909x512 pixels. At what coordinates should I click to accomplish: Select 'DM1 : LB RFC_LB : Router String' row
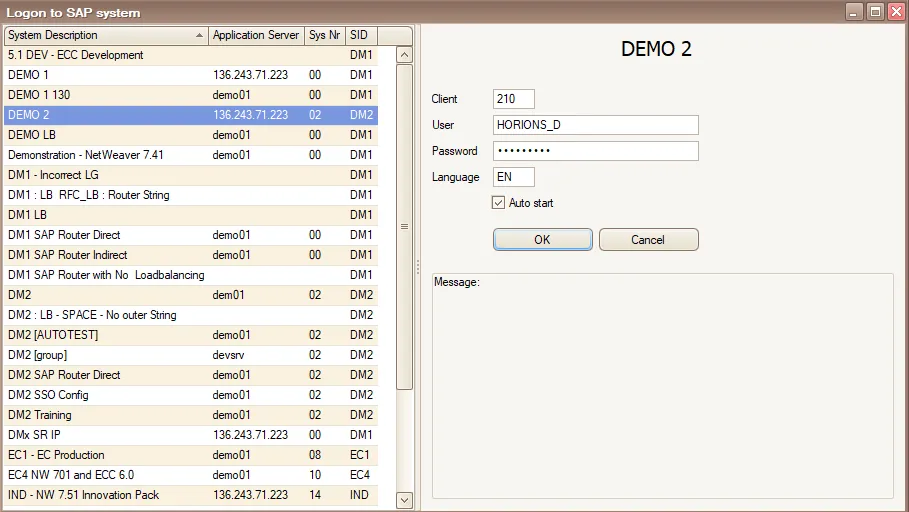click(191, 195)
